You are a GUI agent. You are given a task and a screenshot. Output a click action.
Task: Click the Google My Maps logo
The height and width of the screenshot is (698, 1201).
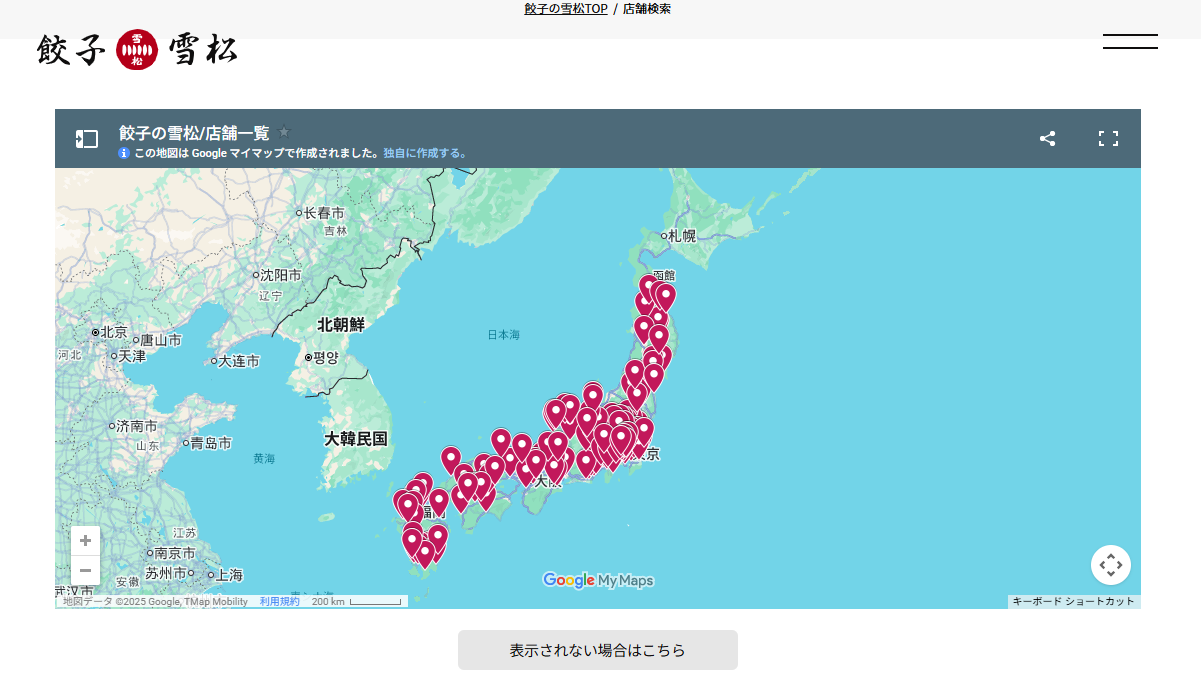tap(597, 580)
